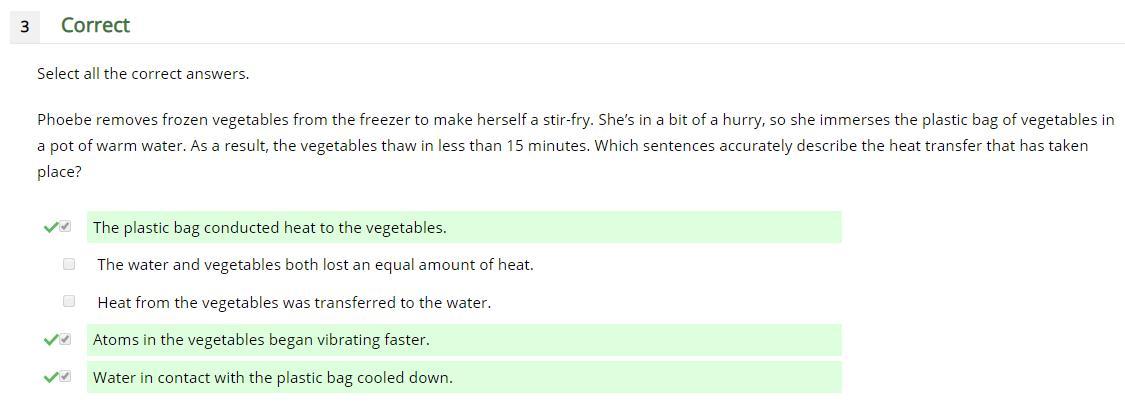Select the answer text 'Atoms in the vegetables began vibrating faster.'
The height and width of the screenshot is (408, 1125).
[261, 340]
